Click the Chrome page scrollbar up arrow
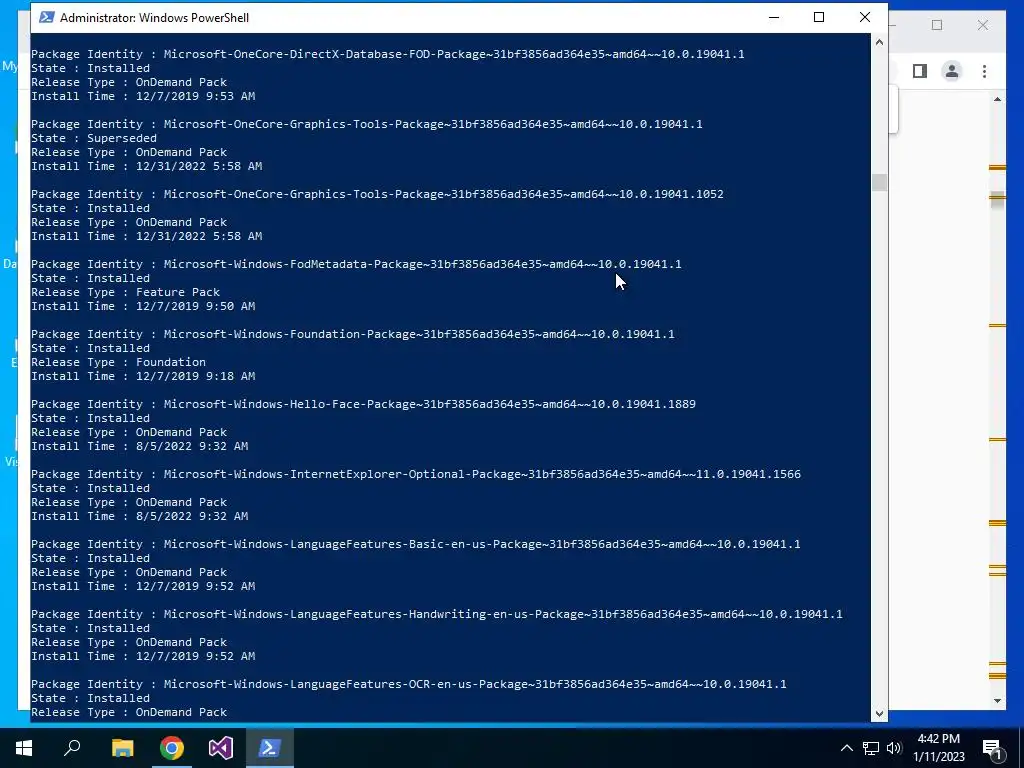1024x768 pixels. pos(997,99)
